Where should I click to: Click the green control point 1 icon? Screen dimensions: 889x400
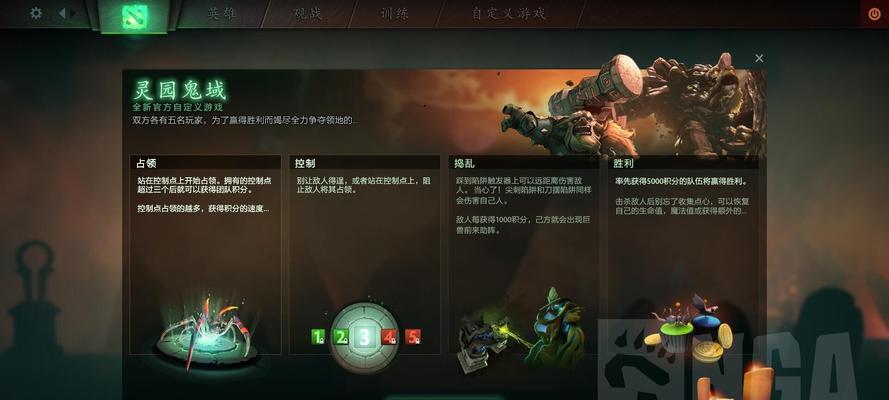[x=318, y=338]
